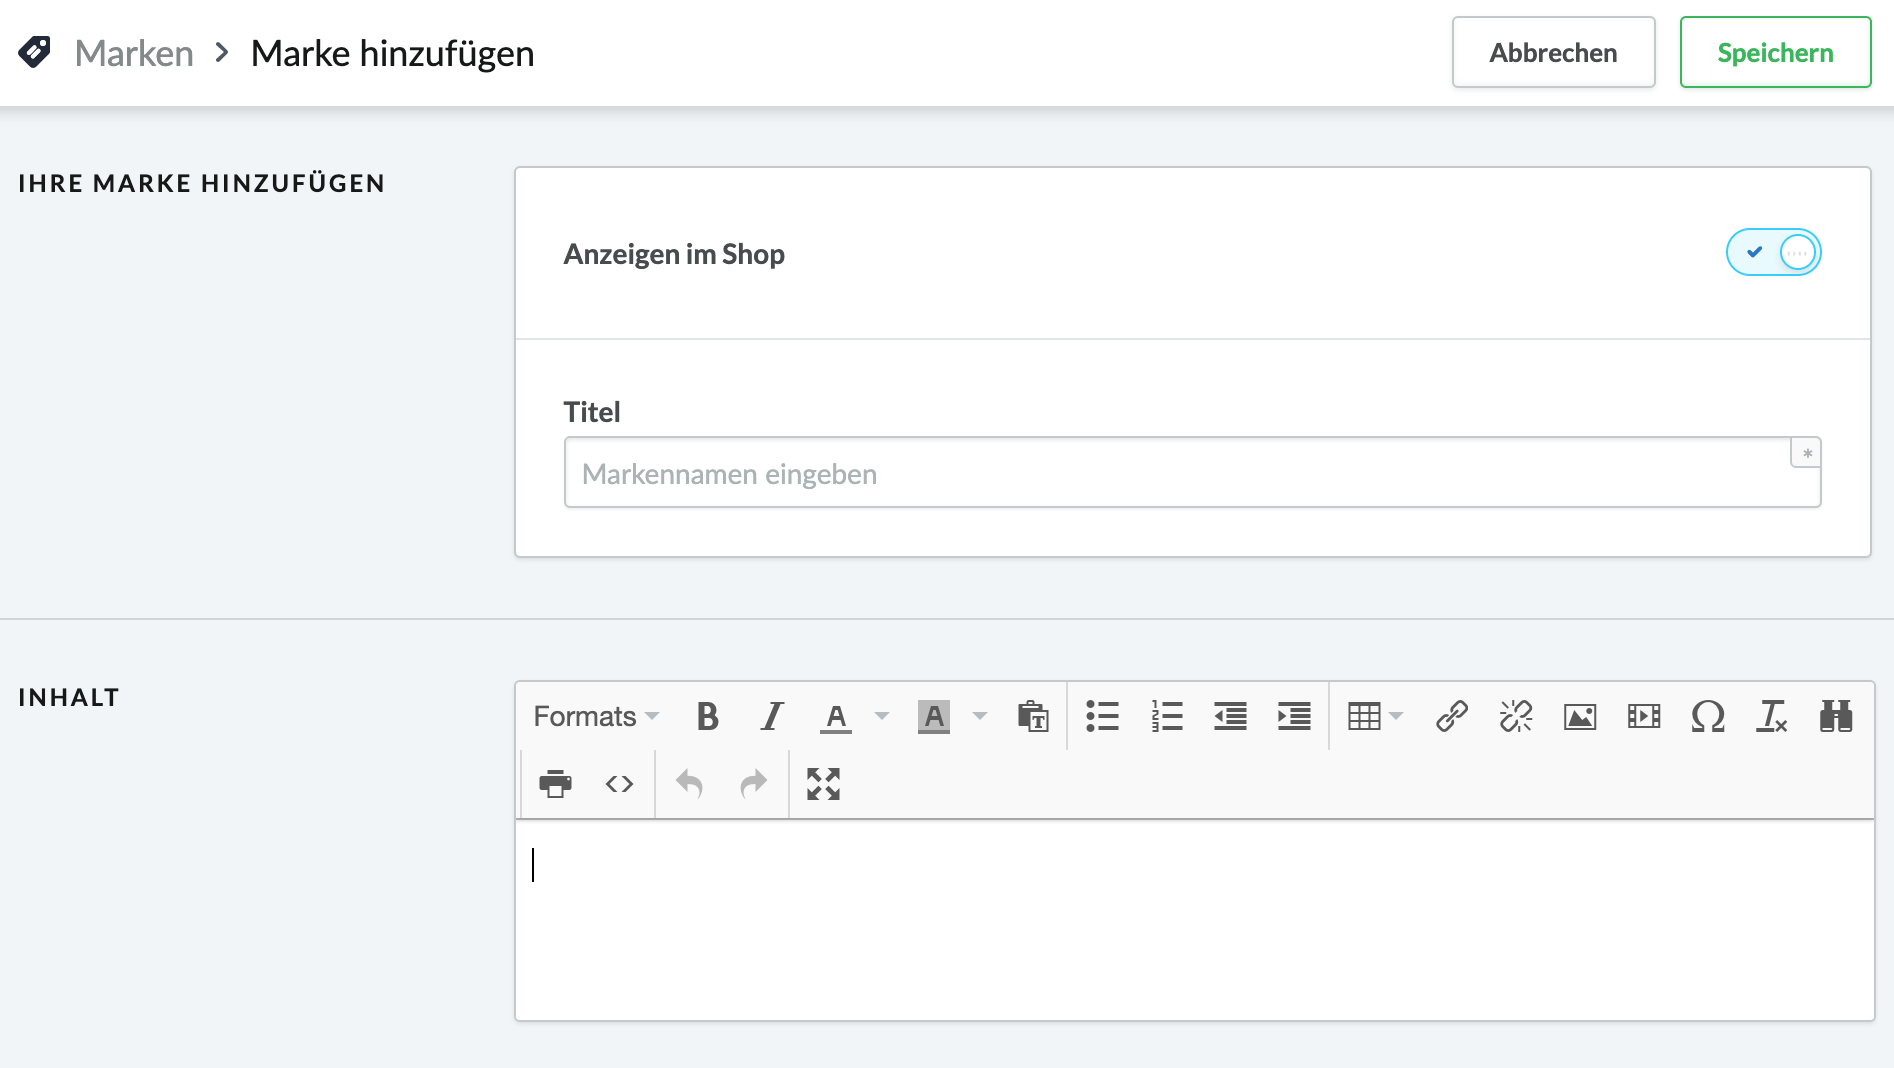Click the Insert video icon

(x=1643, y=716)
